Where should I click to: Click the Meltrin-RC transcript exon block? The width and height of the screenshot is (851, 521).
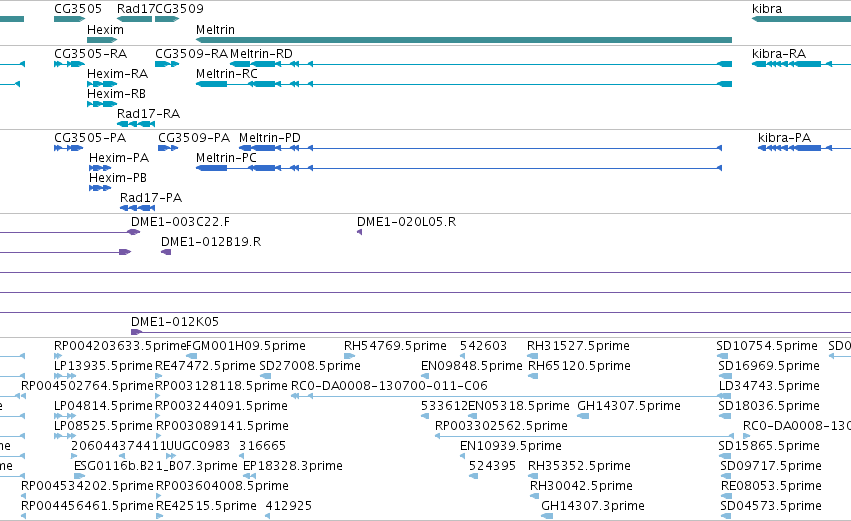point(212,84)
